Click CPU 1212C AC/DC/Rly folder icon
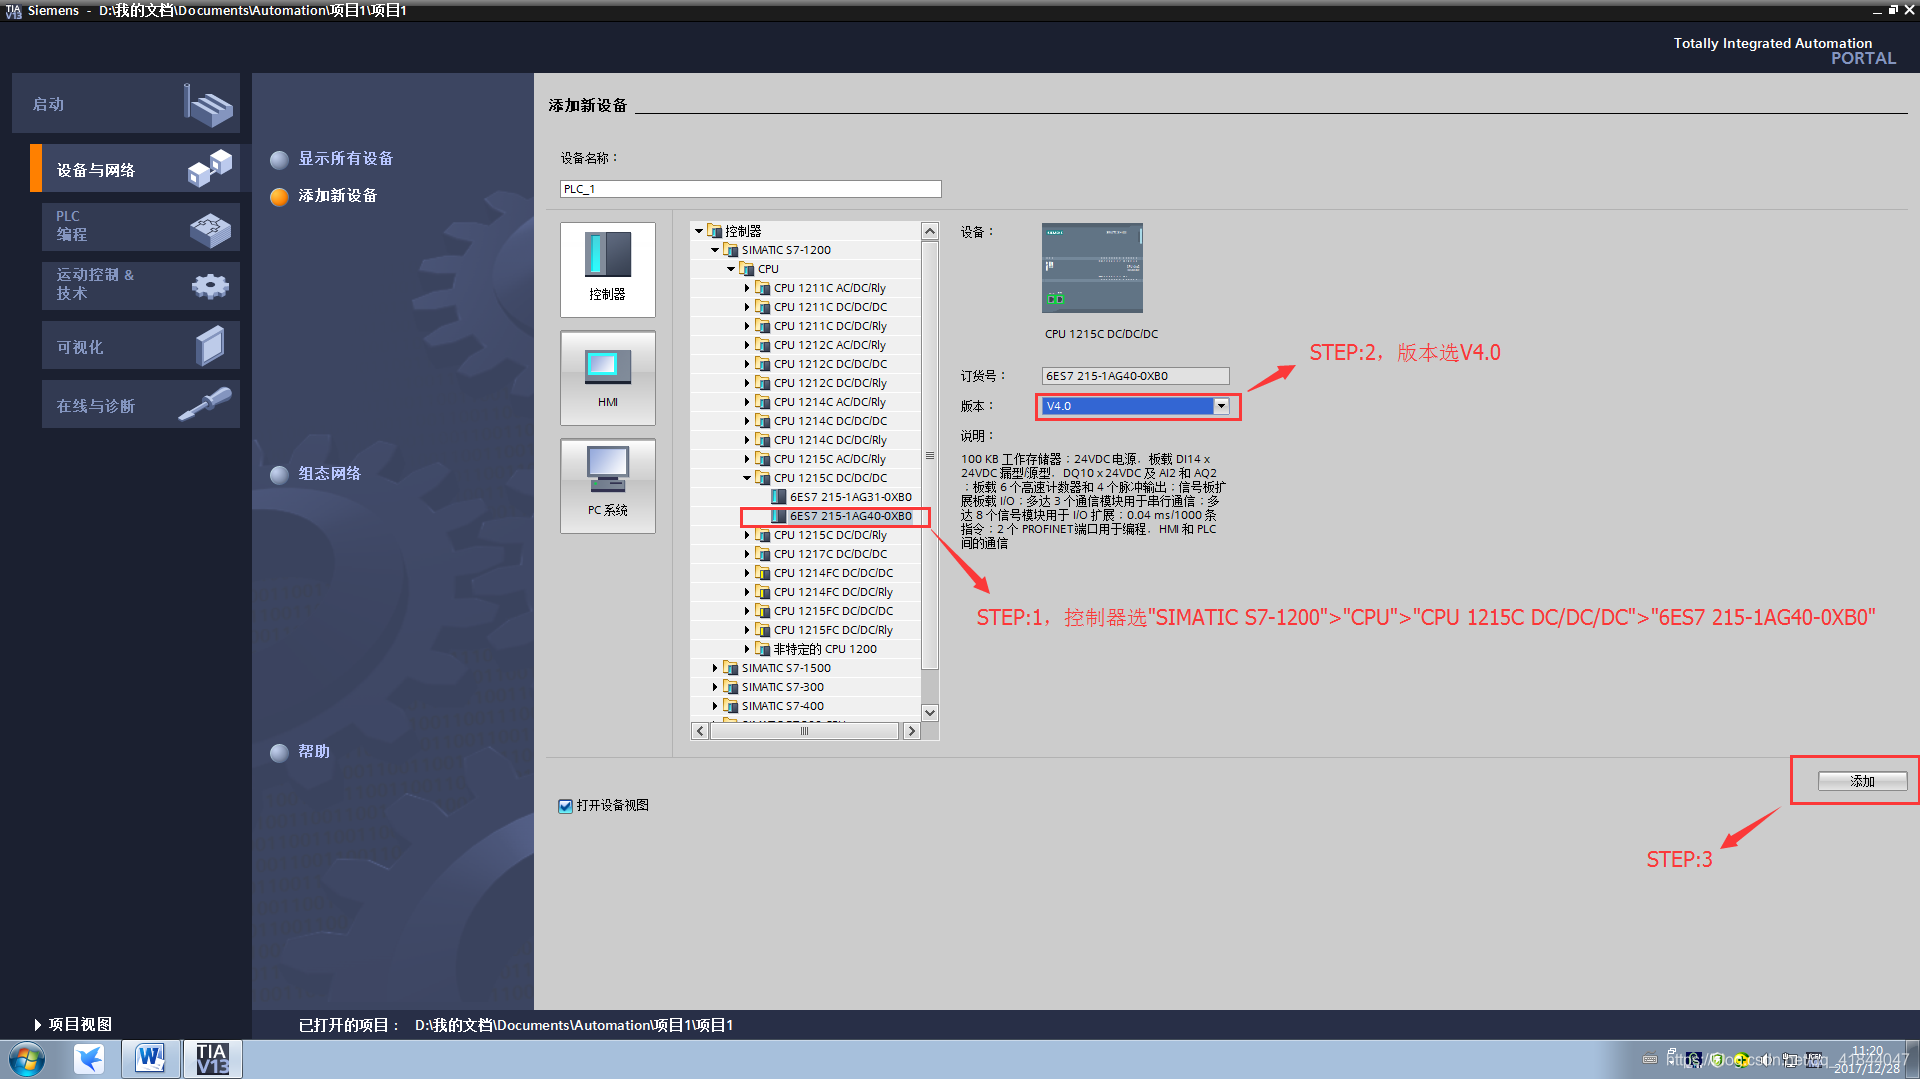This screenshot has width=1920, height=1079. coord(762,345)
